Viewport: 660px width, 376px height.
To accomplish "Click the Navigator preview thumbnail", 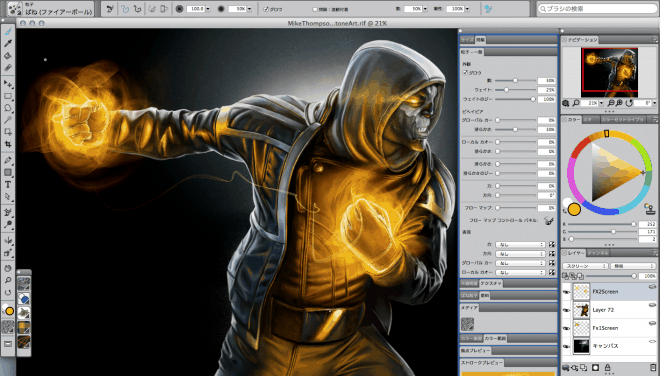I will point(609,72).
